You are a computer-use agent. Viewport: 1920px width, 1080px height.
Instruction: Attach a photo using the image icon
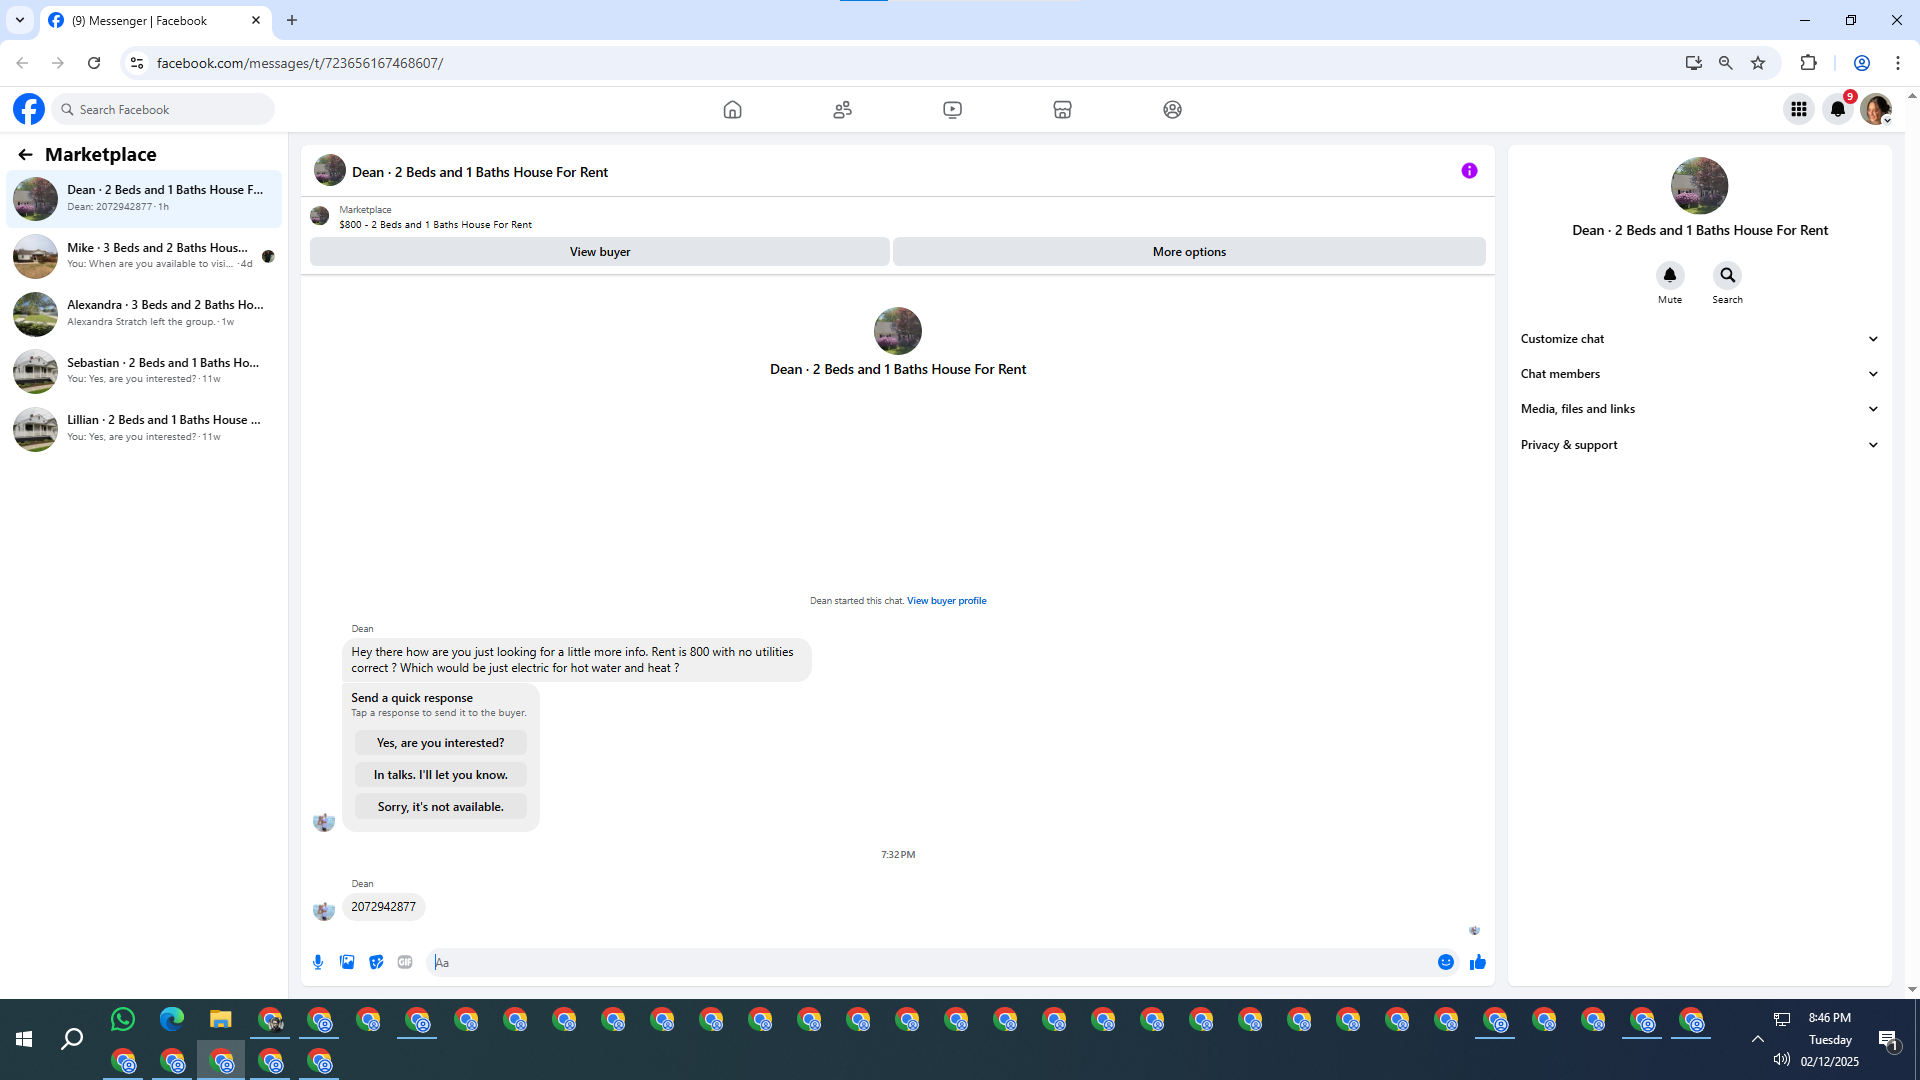click(x=347, y=962)
